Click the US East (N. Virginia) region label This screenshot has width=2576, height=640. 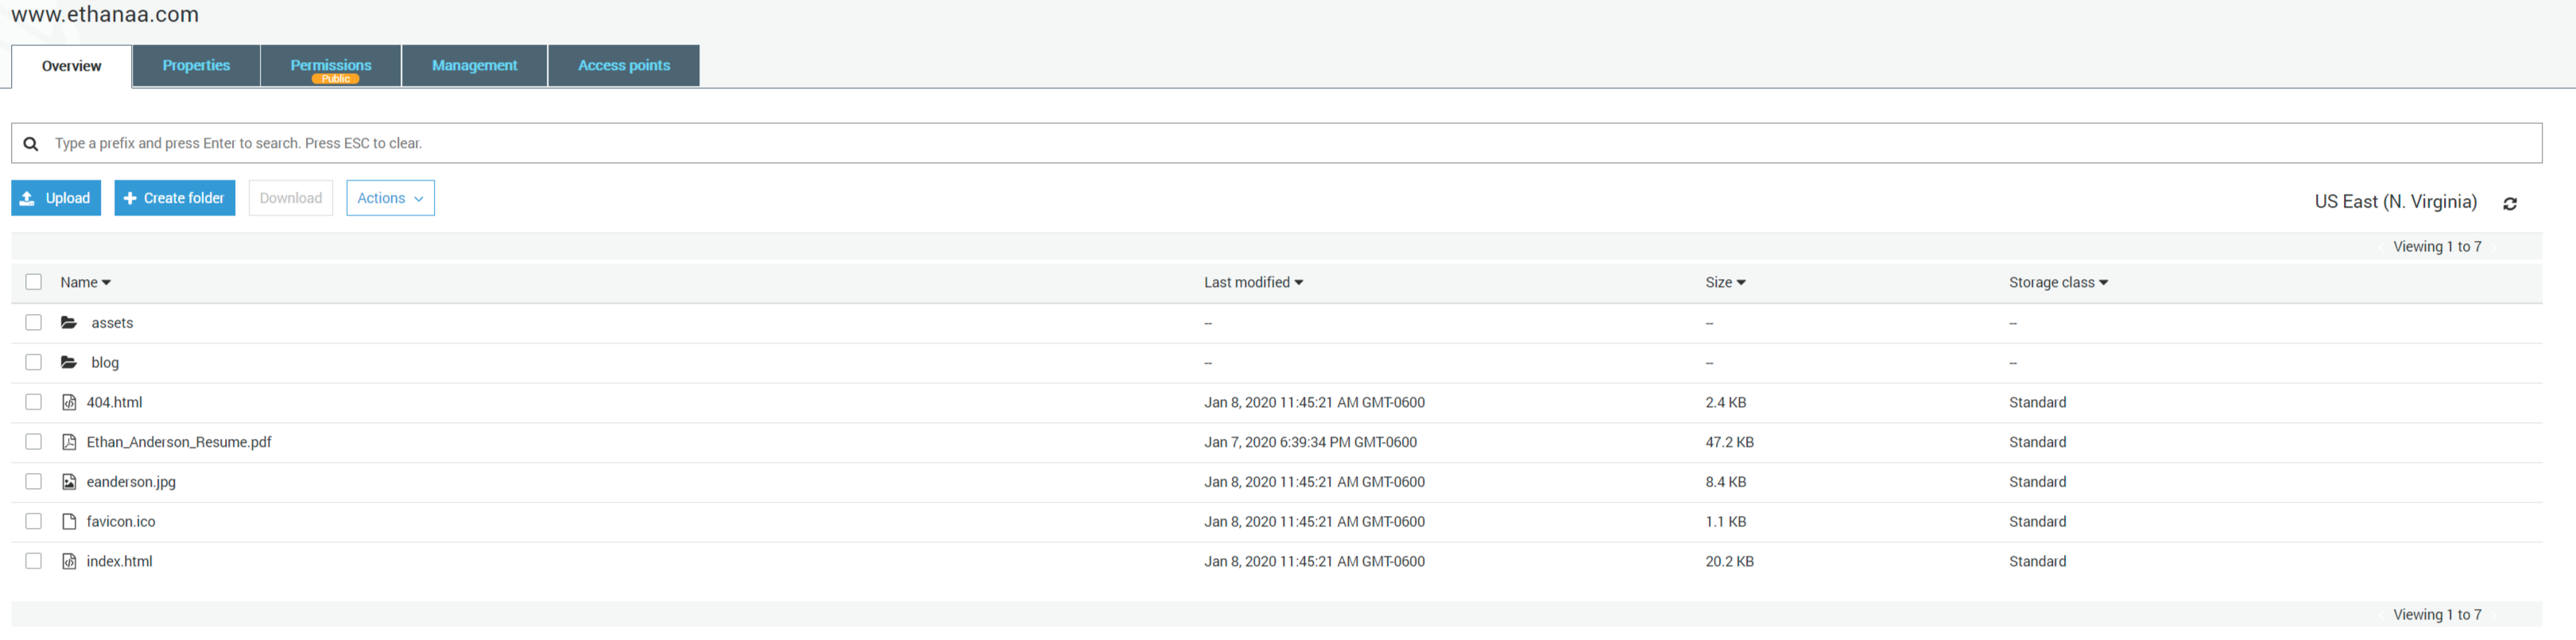2395,202
